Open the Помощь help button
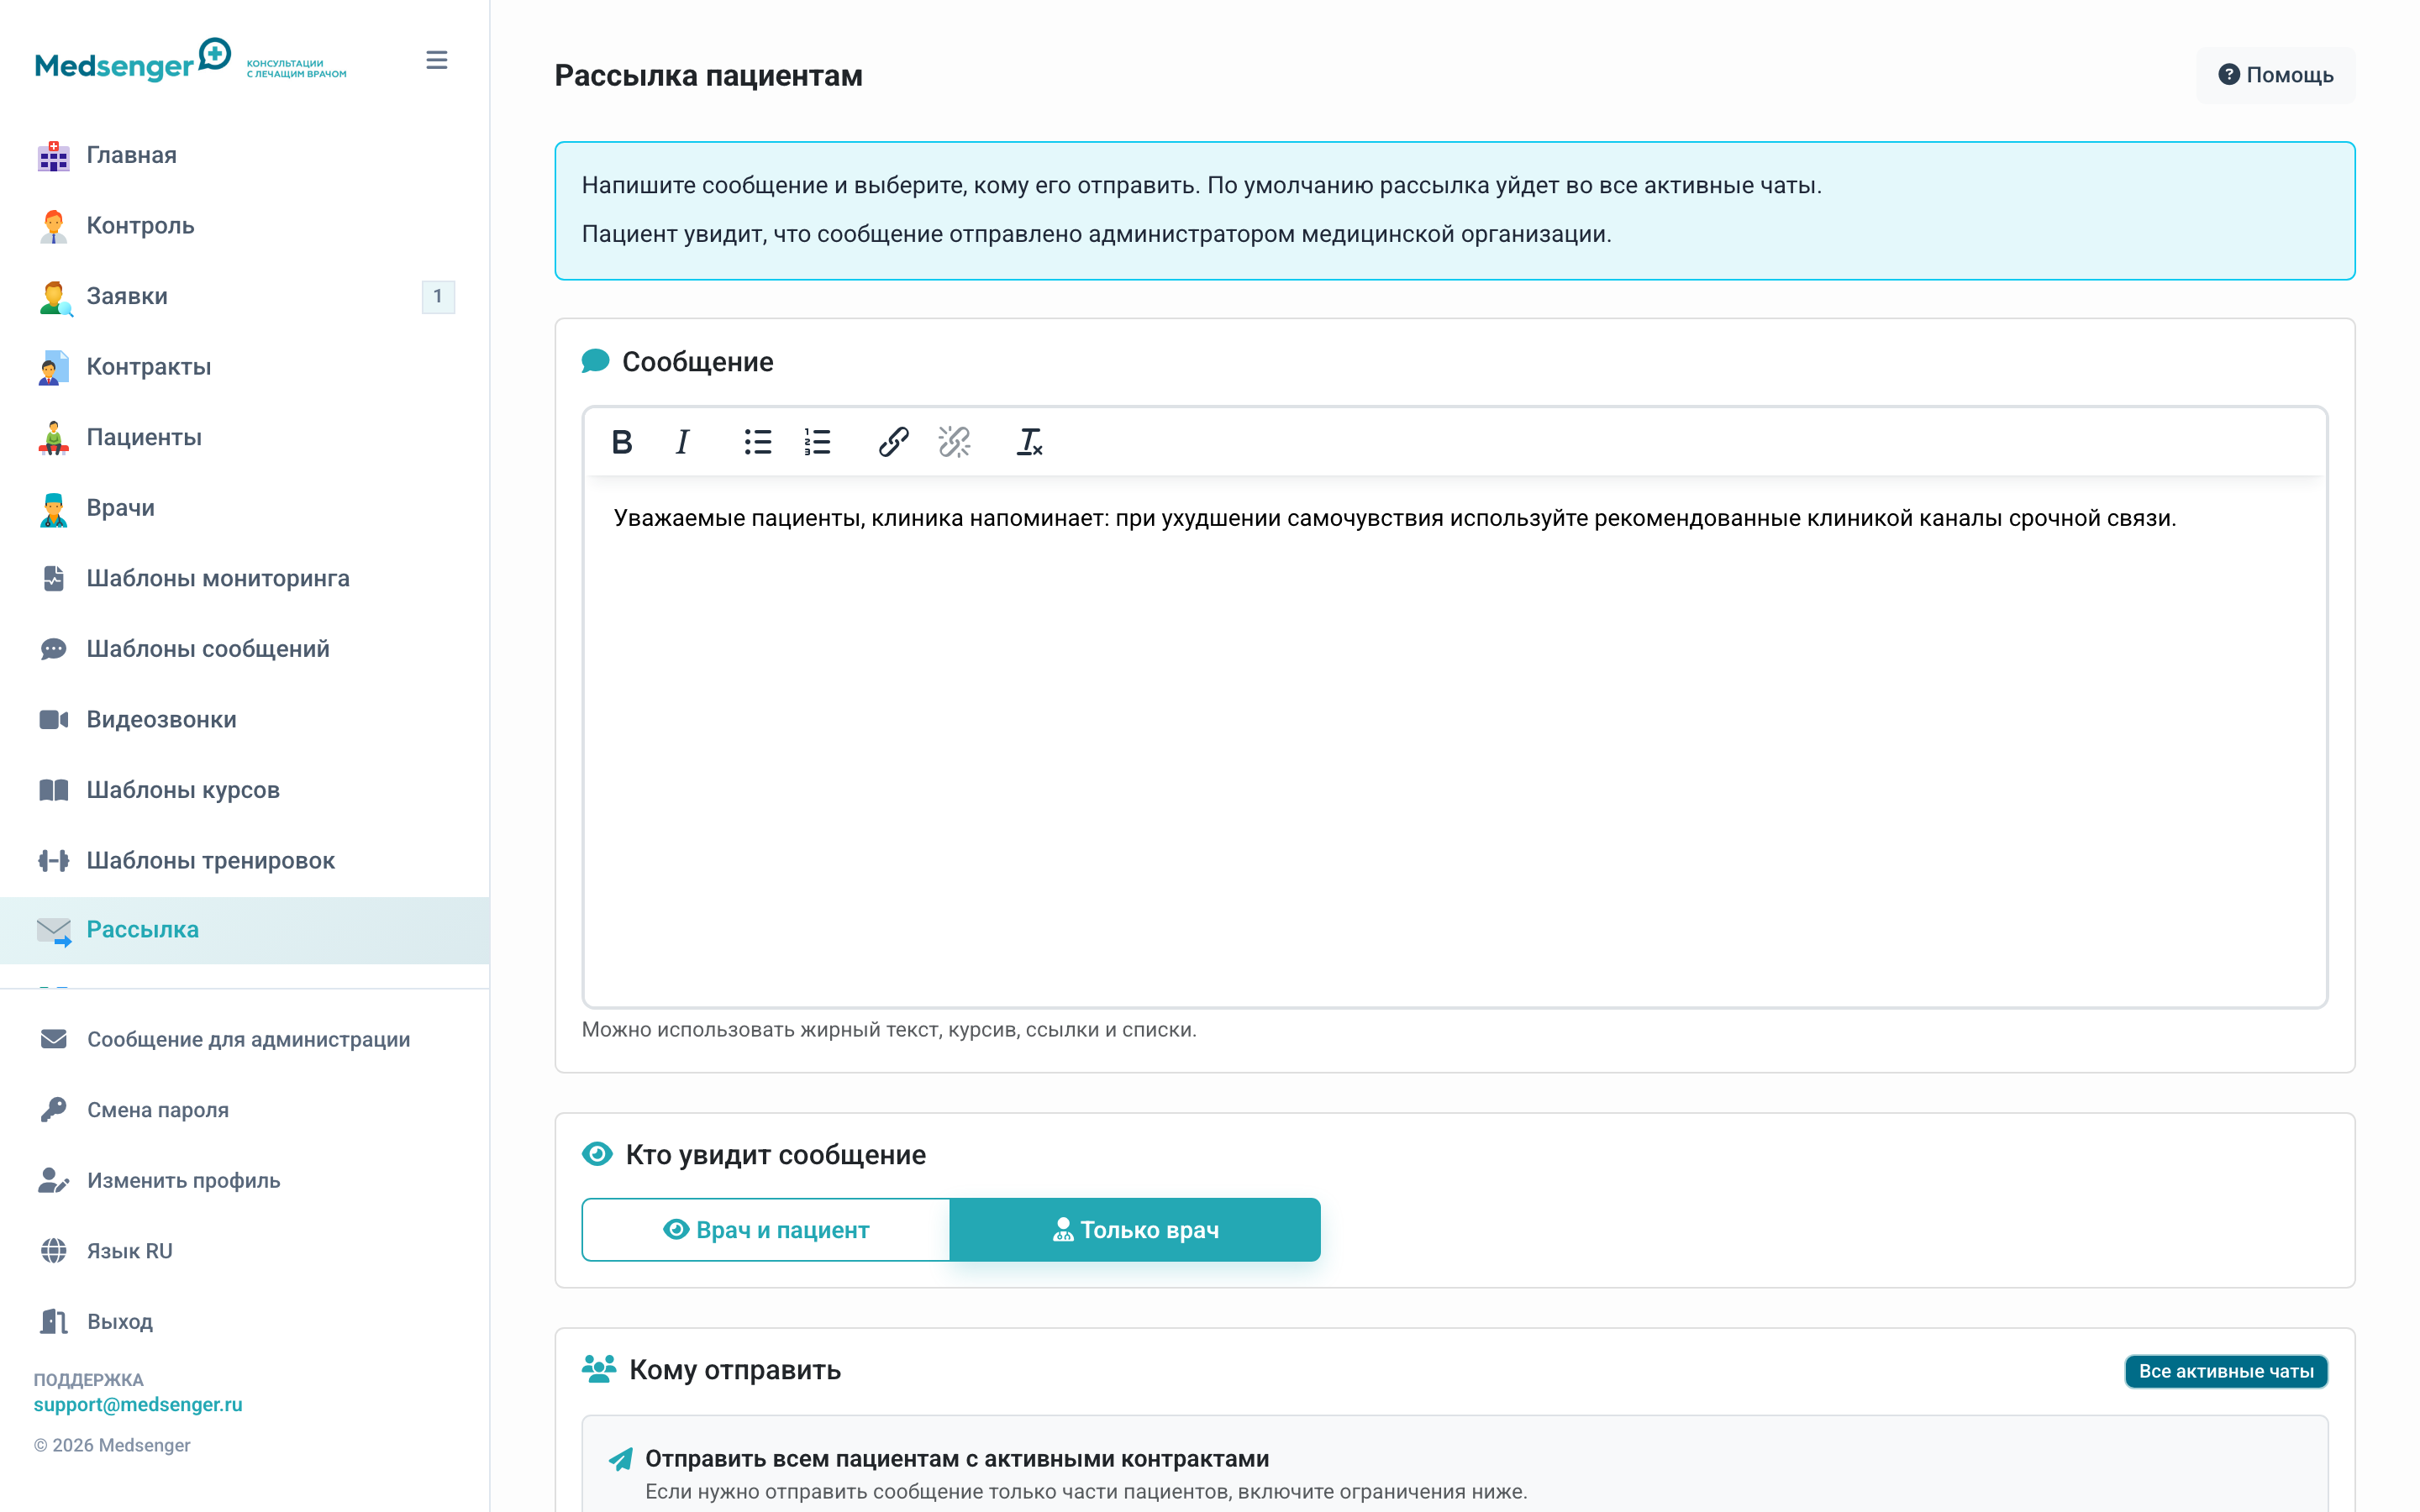This screenshot has height=1512, width=2420. (x=2275, y=75)
